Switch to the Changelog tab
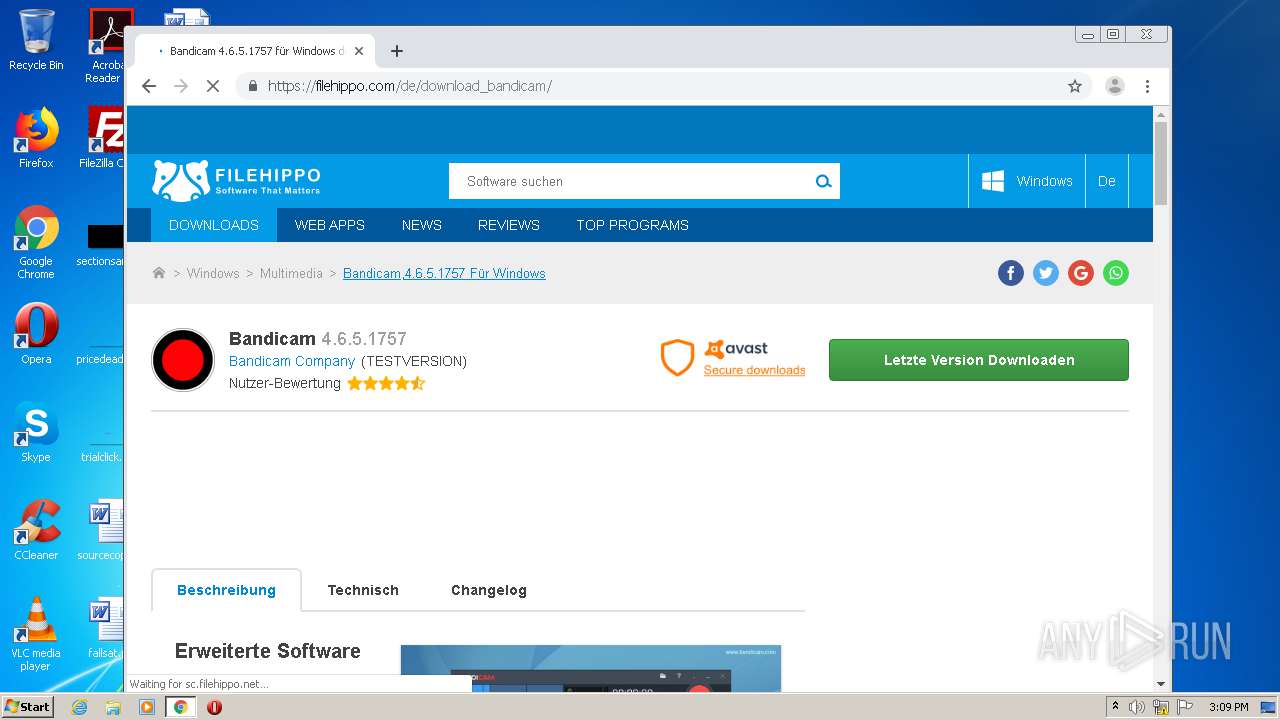This screenshot has height=720, width=1280. pyautogui.click(x=489, y=590)
